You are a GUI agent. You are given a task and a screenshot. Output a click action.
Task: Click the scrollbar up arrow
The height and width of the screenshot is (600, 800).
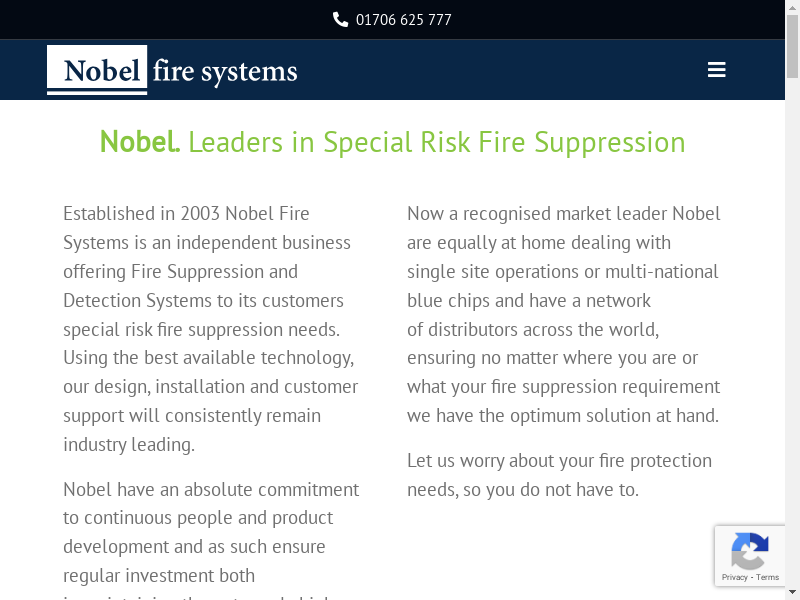(793, 7)
